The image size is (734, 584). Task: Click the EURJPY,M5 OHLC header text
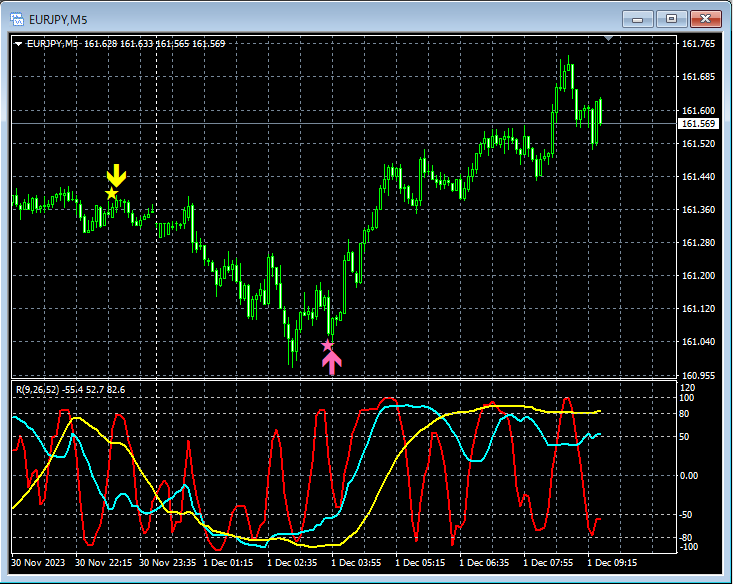coord(126,44)
